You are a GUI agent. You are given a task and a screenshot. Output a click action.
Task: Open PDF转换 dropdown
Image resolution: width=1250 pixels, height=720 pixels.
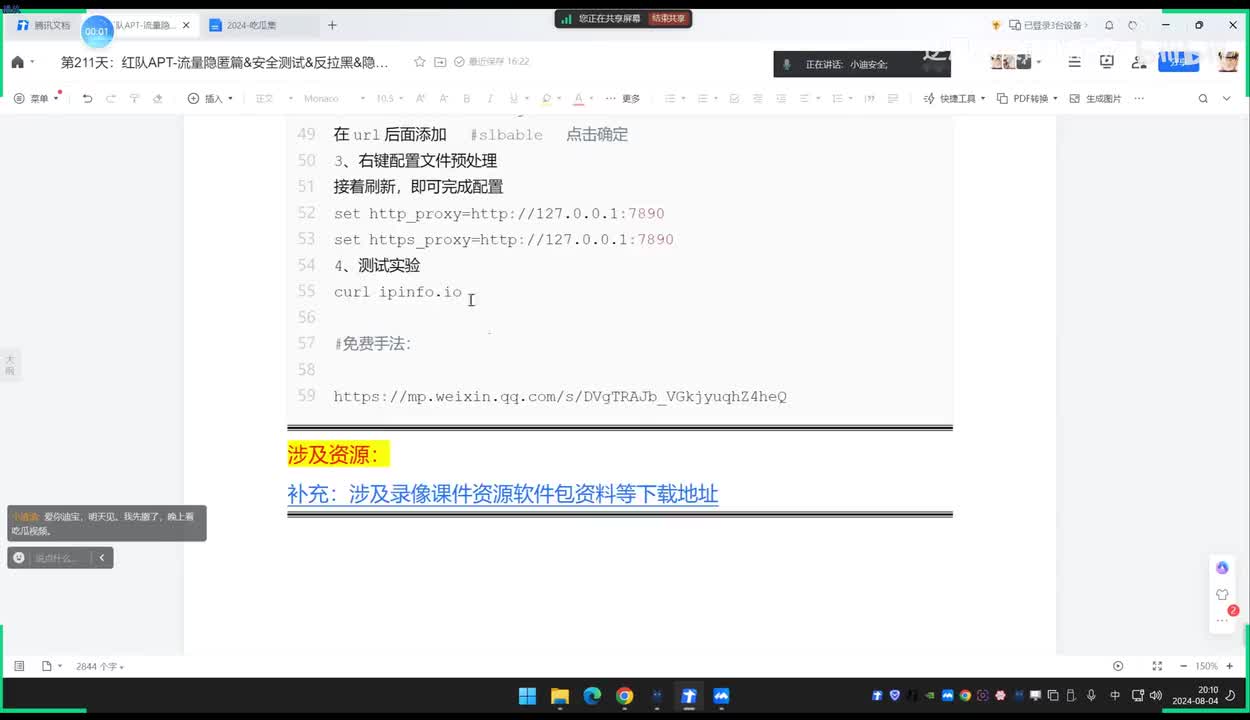(x=1028, y=98)
